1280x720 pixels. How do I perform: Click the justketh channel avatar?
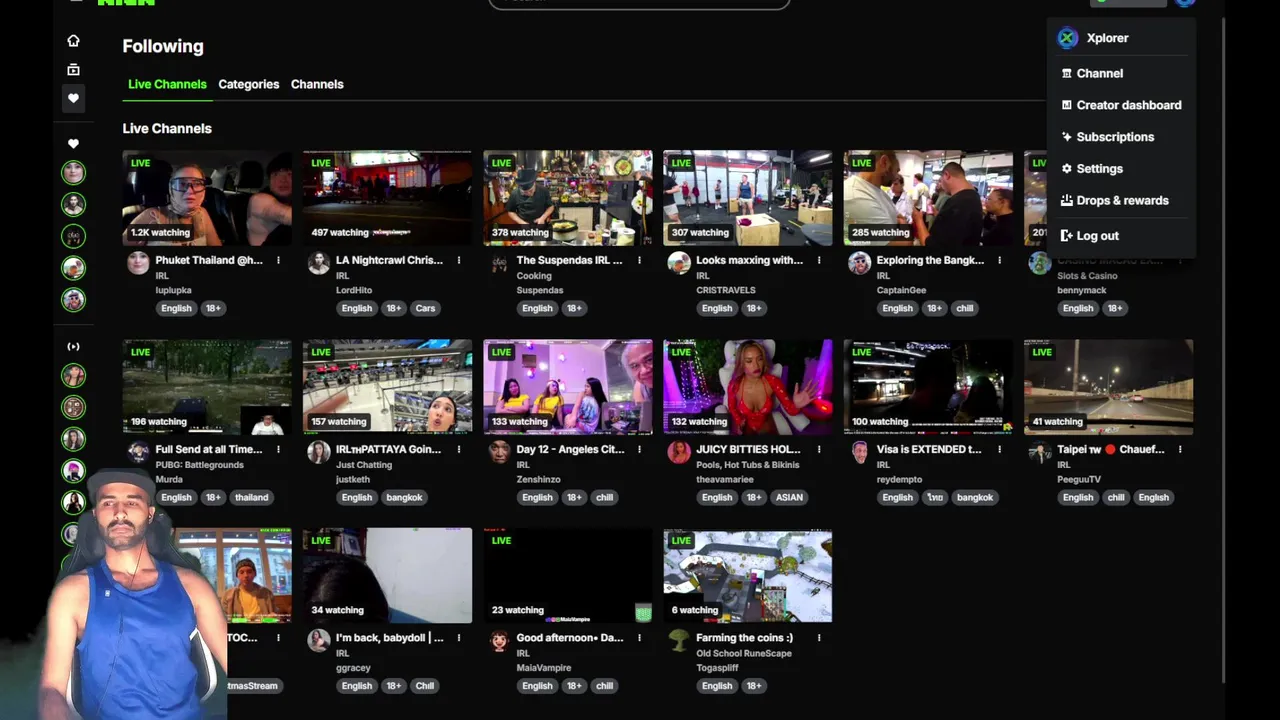point(319,452)
